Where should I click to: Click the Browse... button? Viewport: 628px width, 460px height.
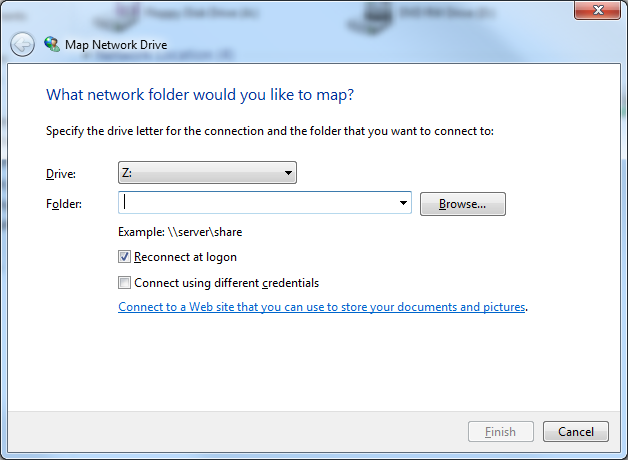[463, 204]
